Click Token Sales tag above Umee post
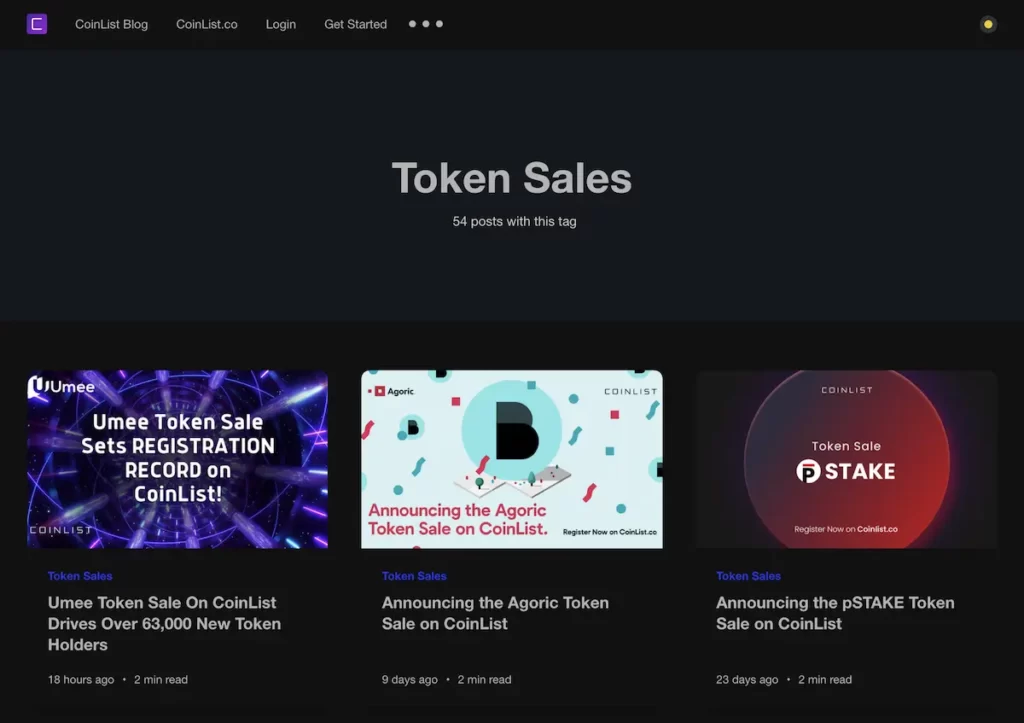The image size is (1024, 723). pos(80,576)
